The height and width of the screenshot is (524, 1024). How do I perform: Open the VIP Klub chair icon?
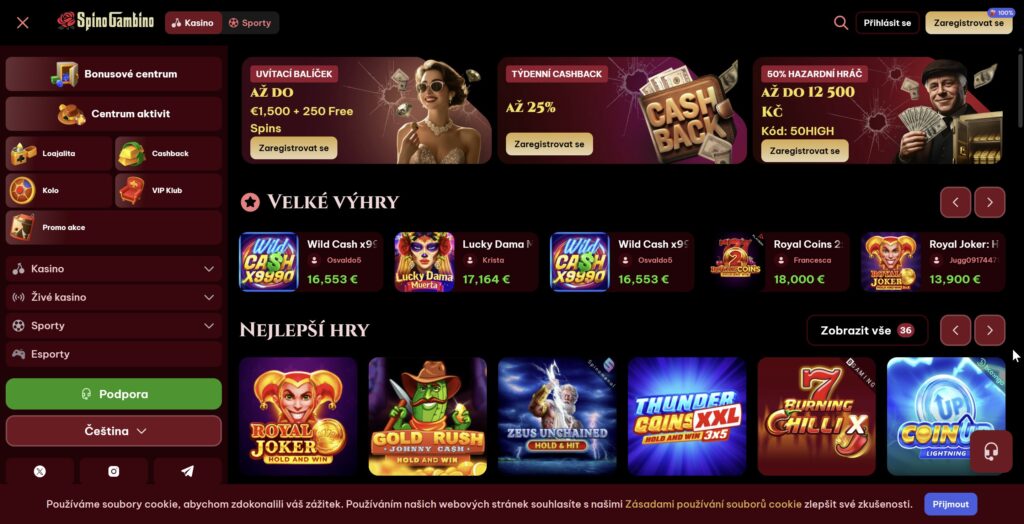pyautogui.click(x=131, y=191)
